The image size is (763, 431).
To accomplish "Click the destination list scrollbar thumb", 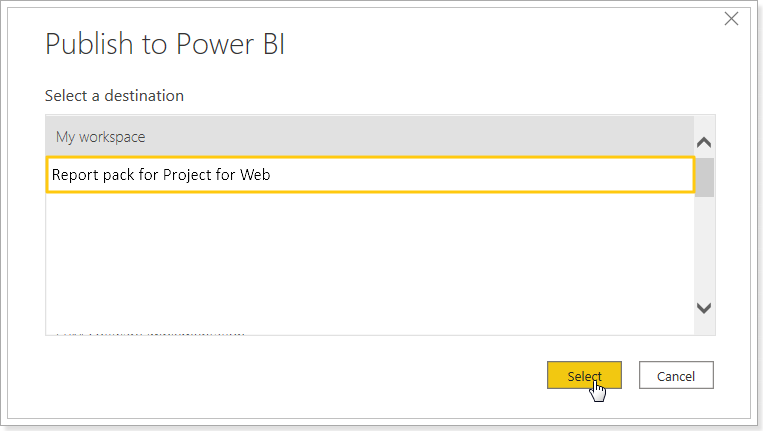I will (704, 177).
